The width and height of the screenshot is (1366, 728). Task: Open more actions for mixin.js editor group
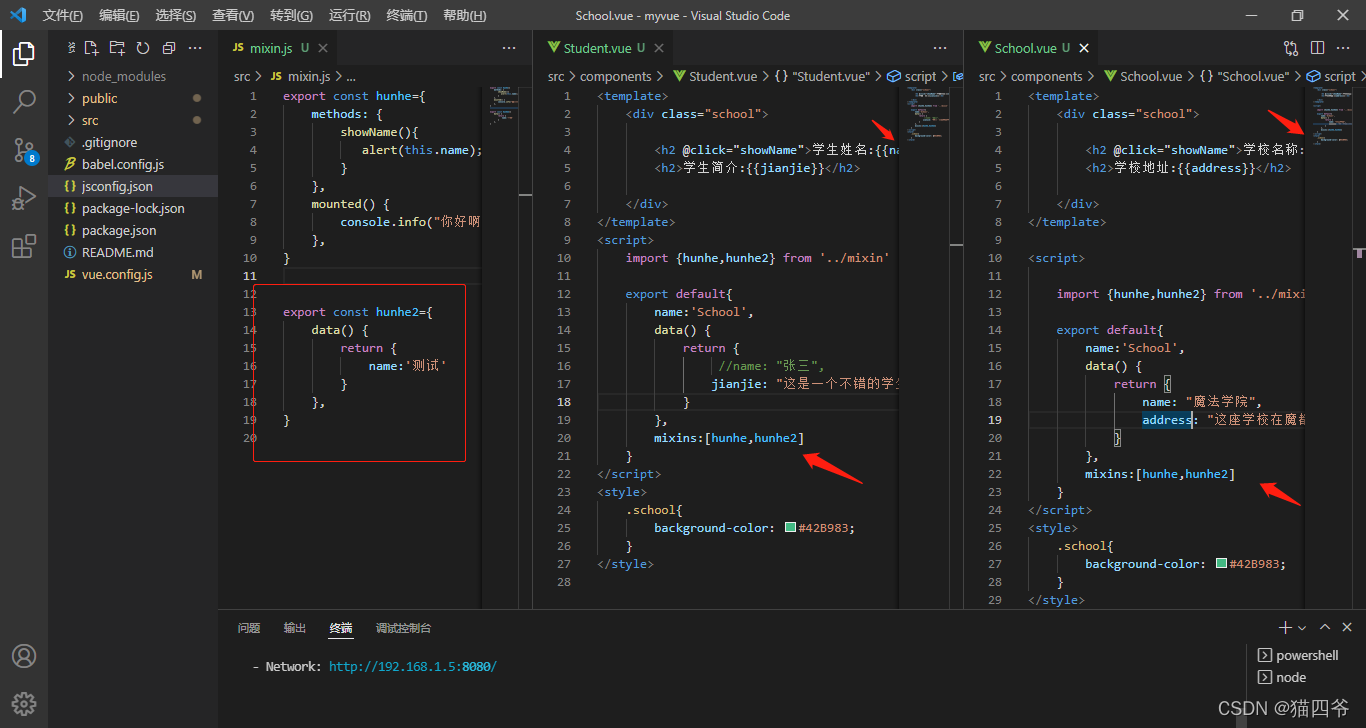(x=509, y=48)
